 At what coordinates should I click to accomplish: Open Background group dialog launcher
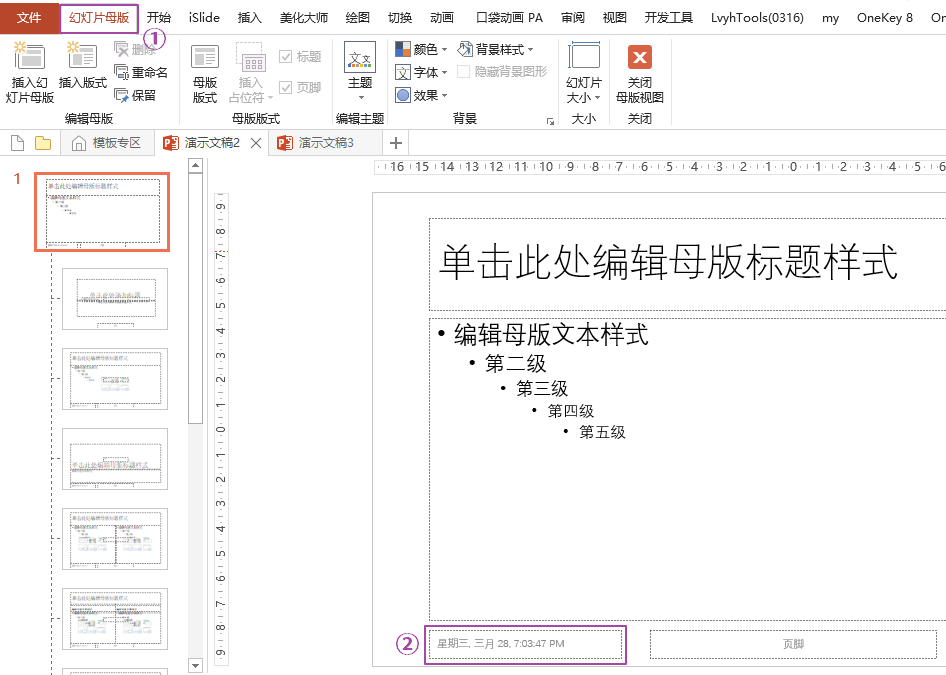[x=550, y=121]
